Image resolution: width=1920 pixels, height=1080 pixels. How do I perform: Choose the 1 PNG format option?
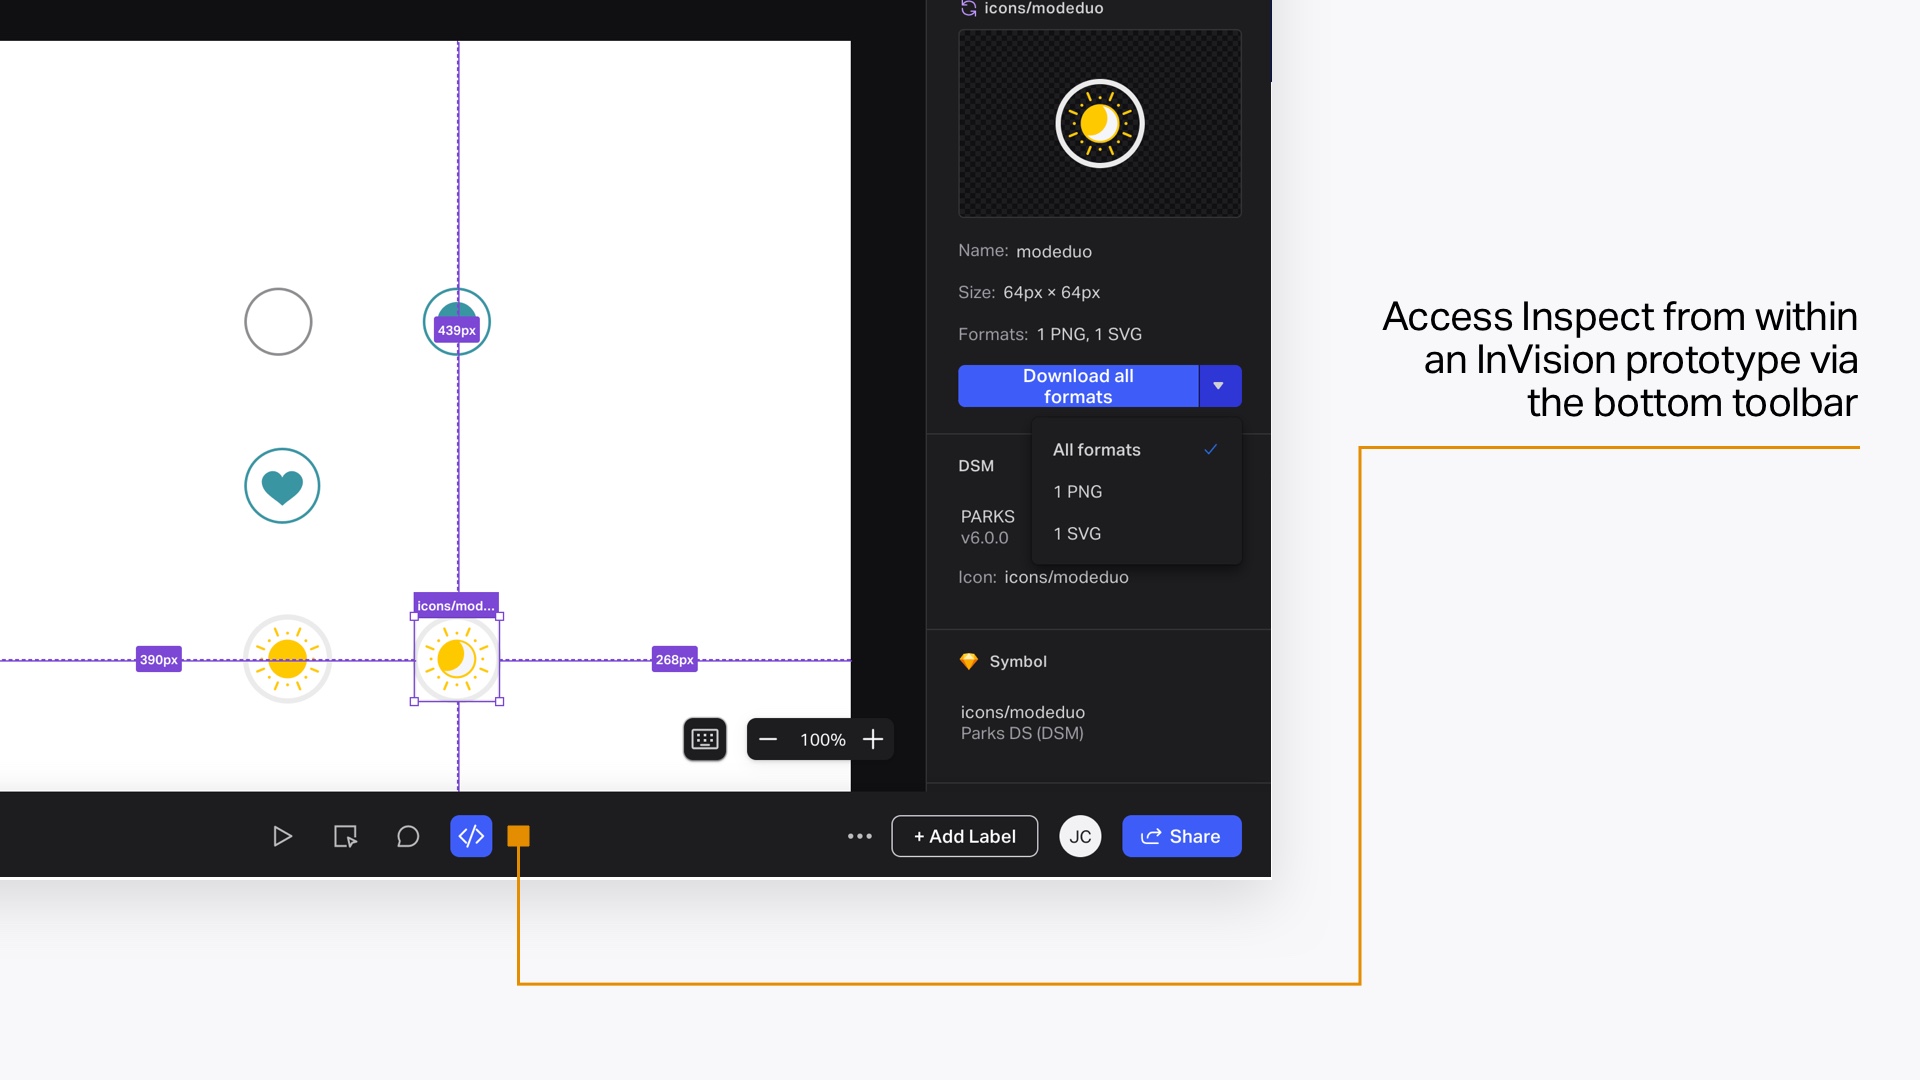[1078, 492]
